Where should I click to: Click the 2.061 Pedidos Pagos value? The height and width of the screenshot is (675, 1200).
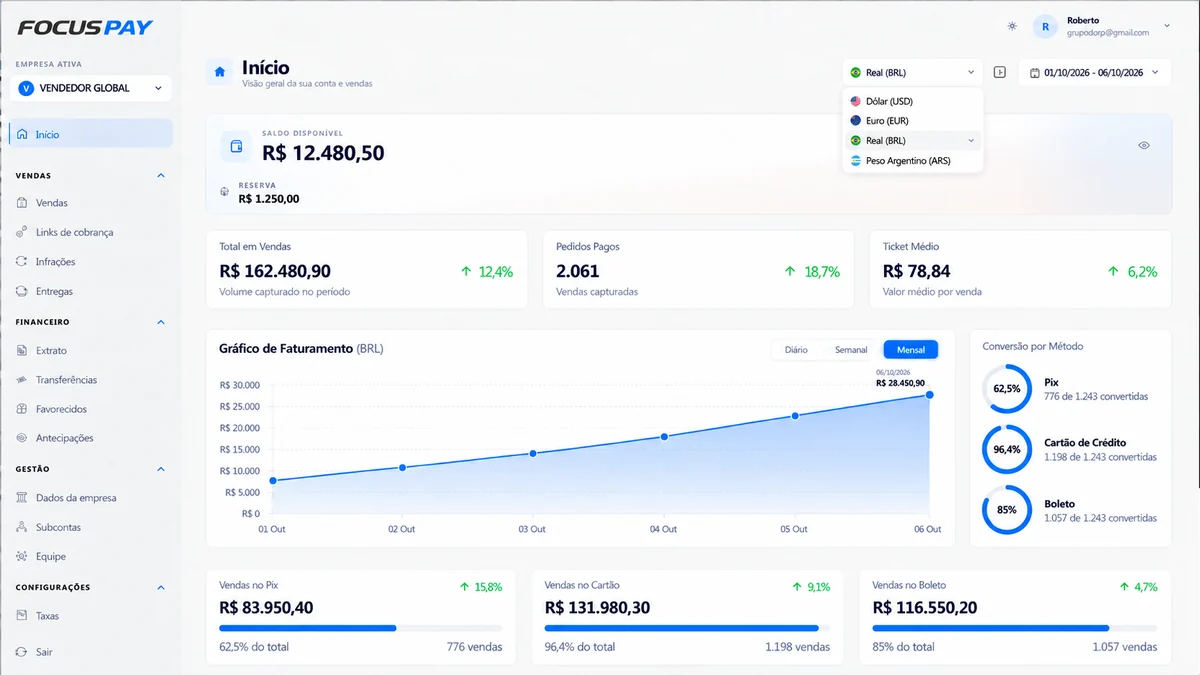pyautogui.click(x=578, y=271)
